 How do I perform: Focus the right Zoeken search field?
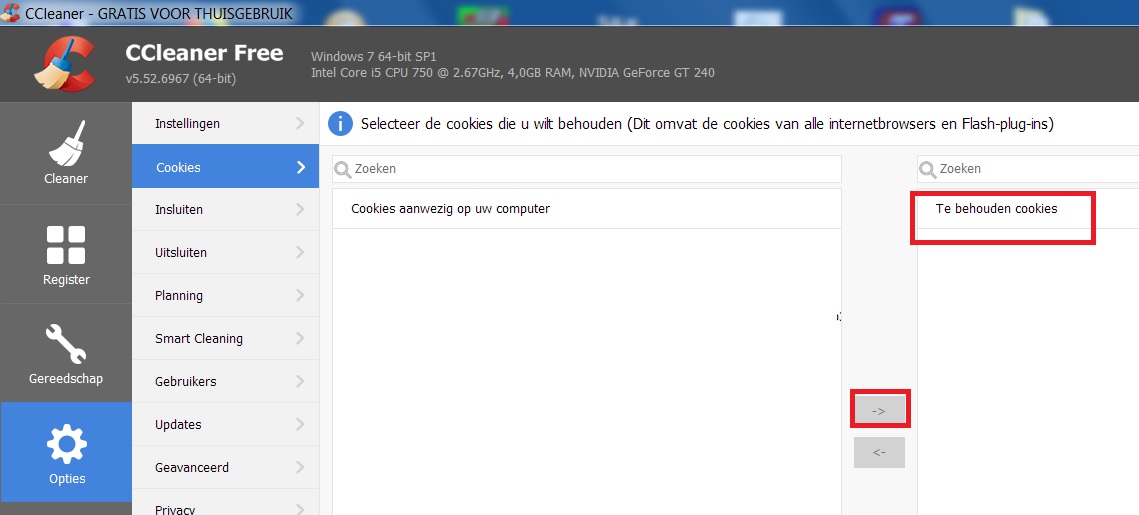[x=1028, y=169]
